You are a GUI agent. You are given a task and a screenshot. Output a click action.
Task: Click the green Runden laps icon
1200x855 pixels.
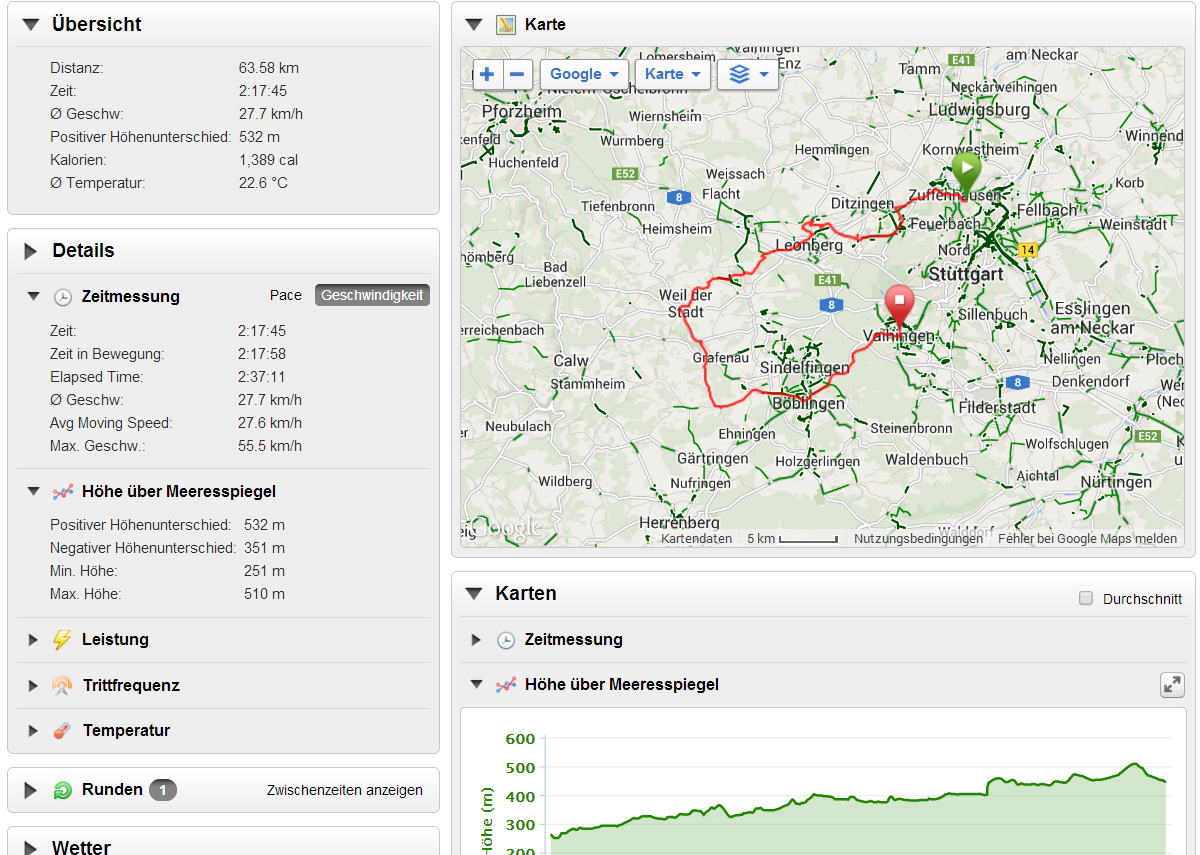[62, 790]
